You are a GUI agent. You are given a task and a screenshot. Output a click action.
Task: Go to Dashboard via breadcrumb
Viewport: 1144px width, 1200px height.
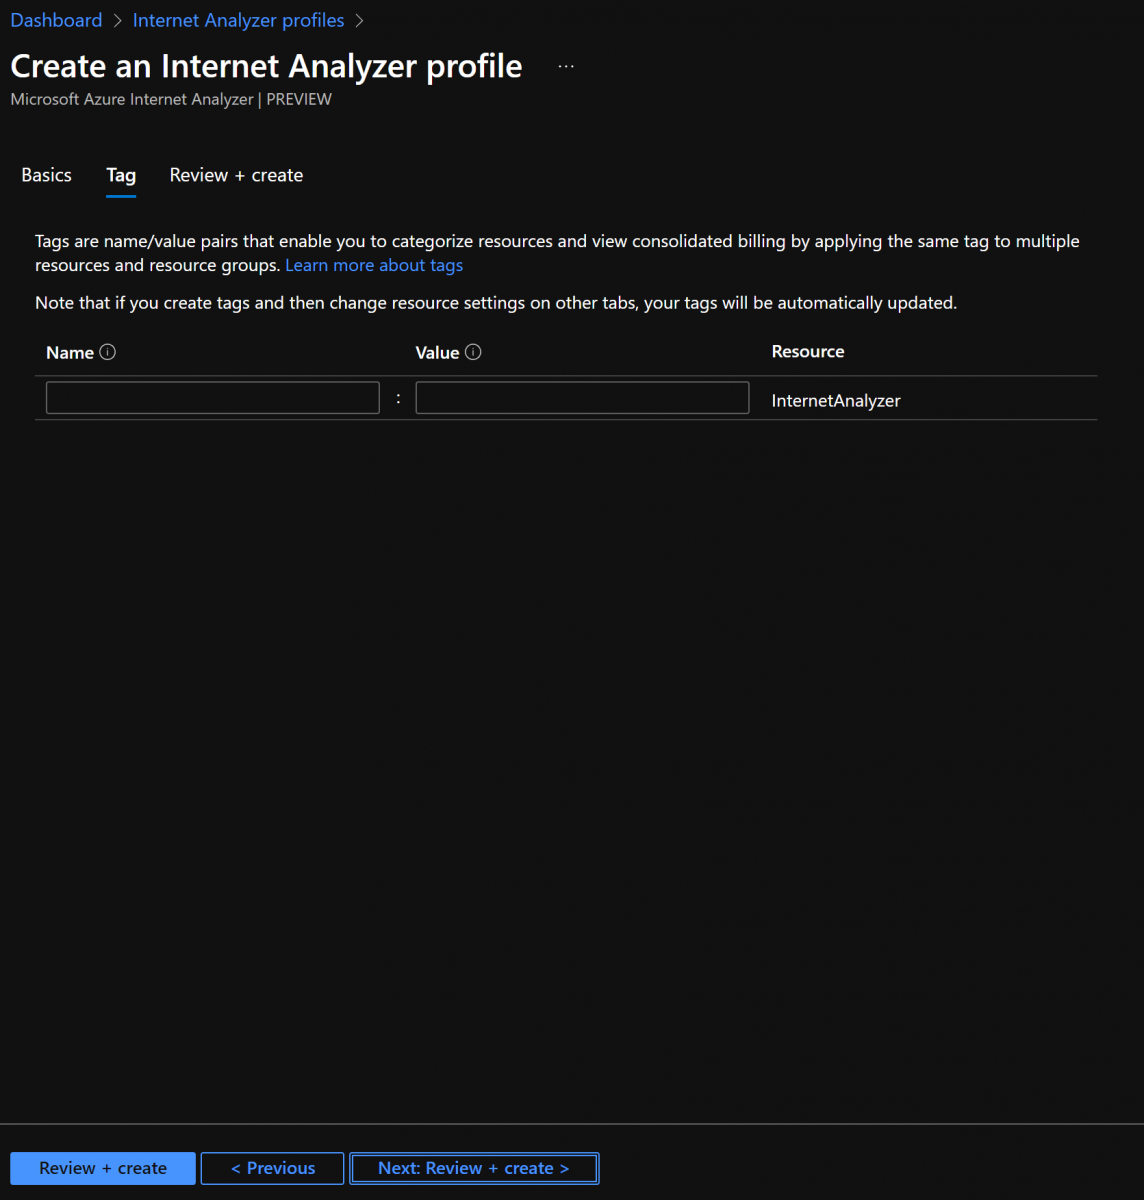click(x=56, y=21)
